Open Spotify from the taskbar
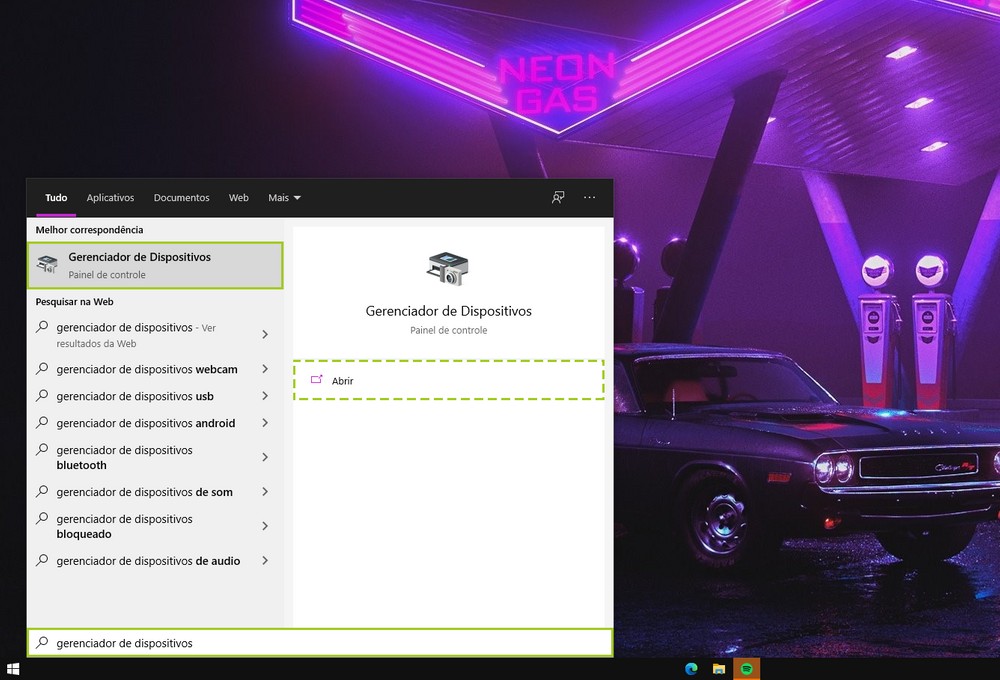 pyautogui.click(x=747, y=669)
